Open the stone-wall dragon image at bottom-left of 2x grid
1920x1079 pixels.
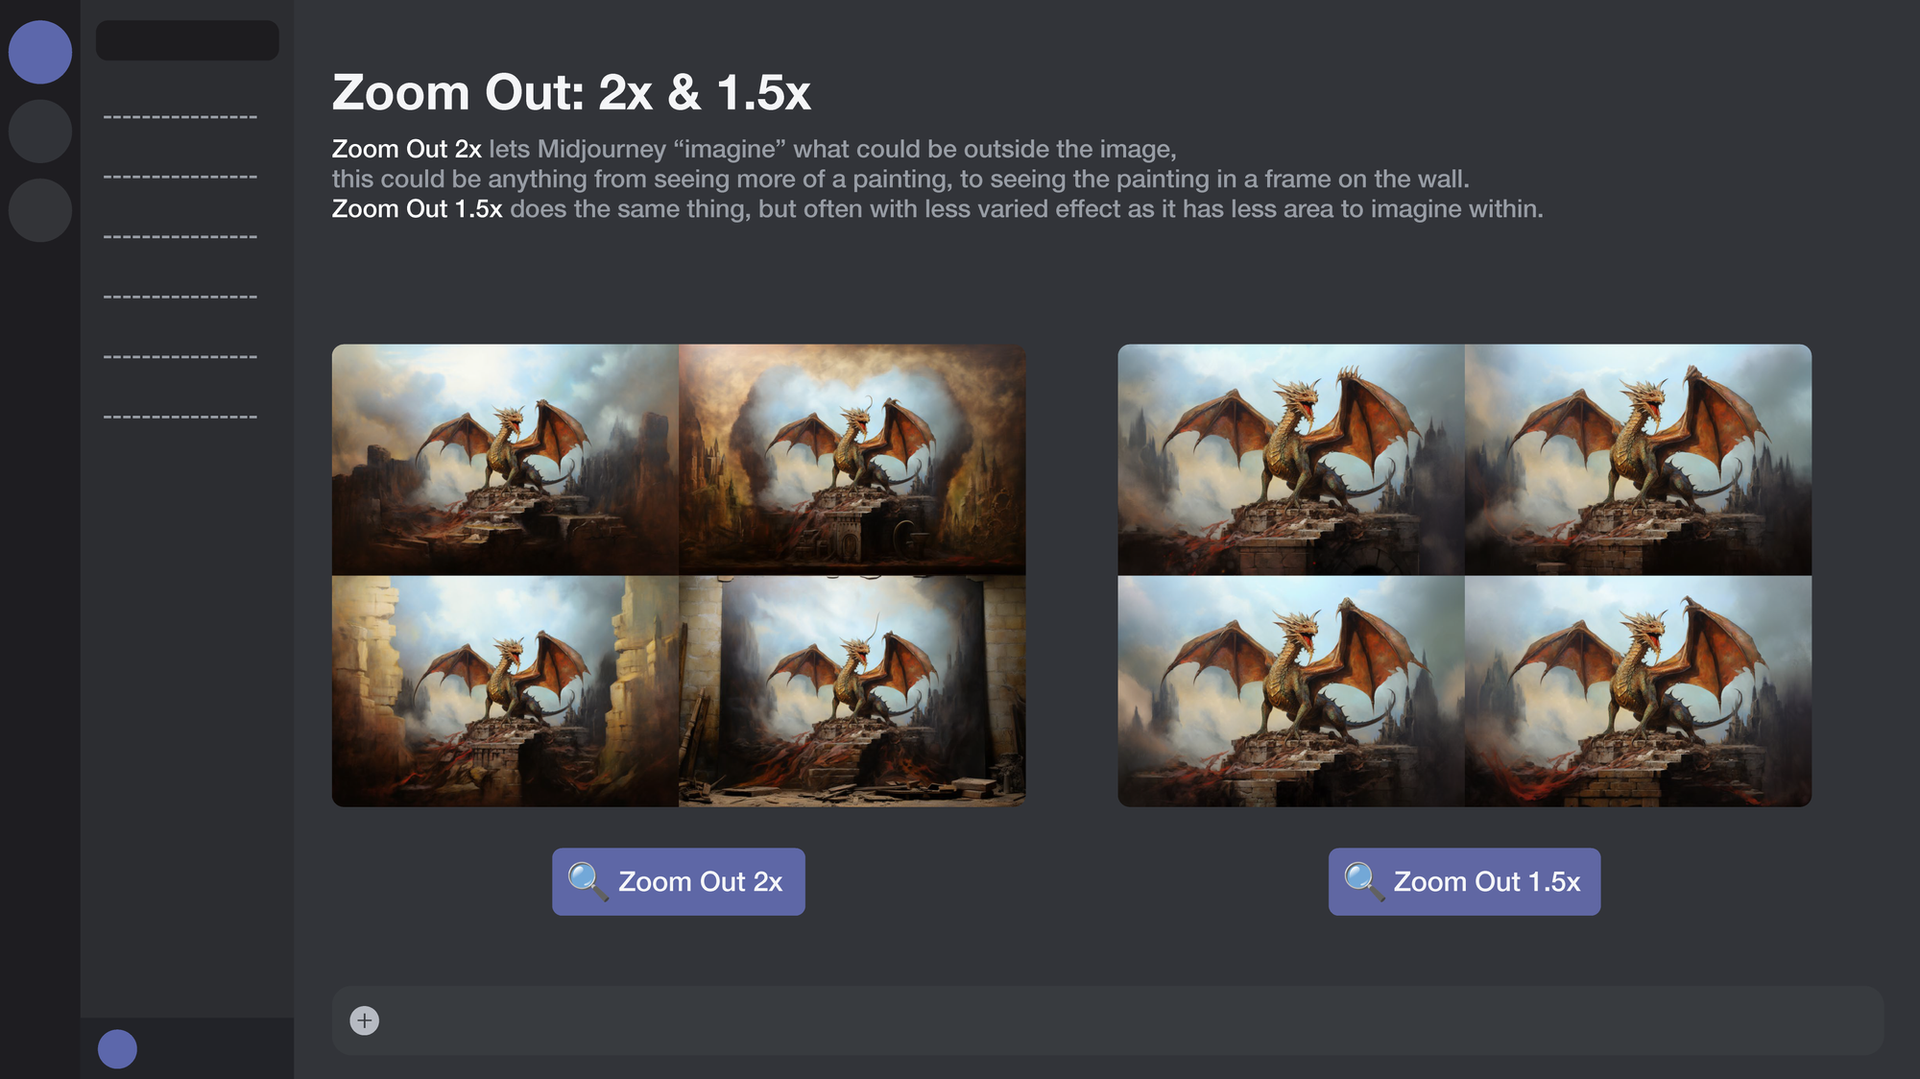click(x=505, y=691)
